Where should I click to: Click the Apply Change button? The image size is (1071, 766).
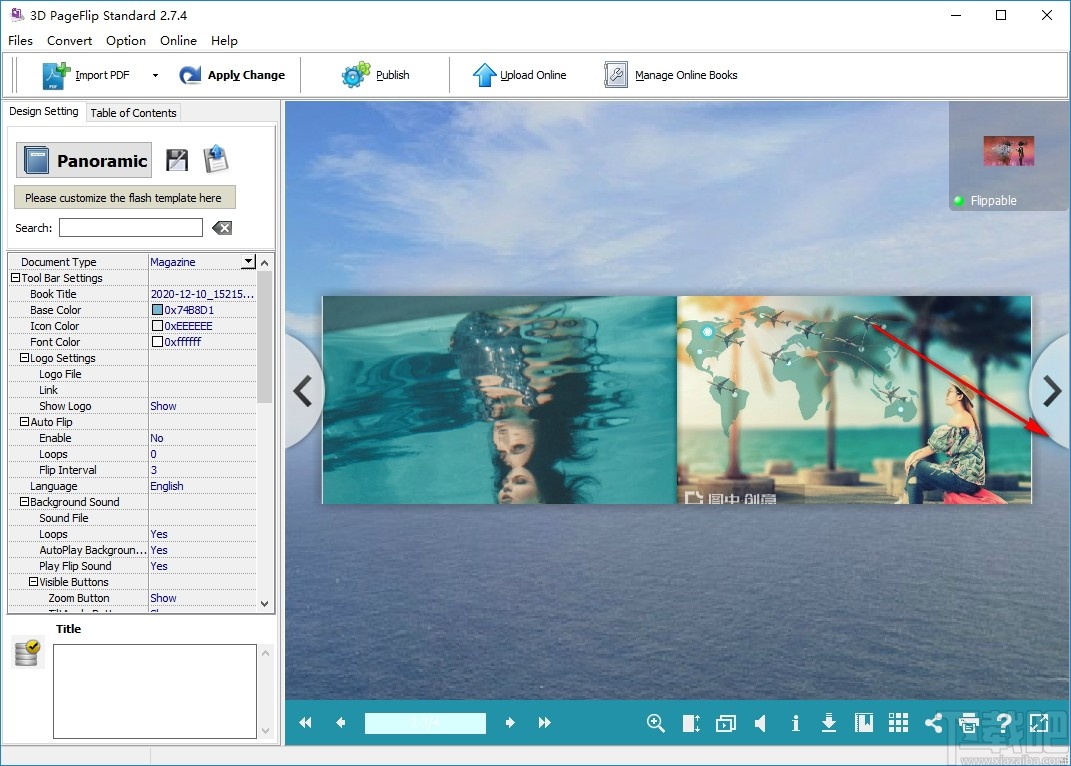click(x=232, y=75)
